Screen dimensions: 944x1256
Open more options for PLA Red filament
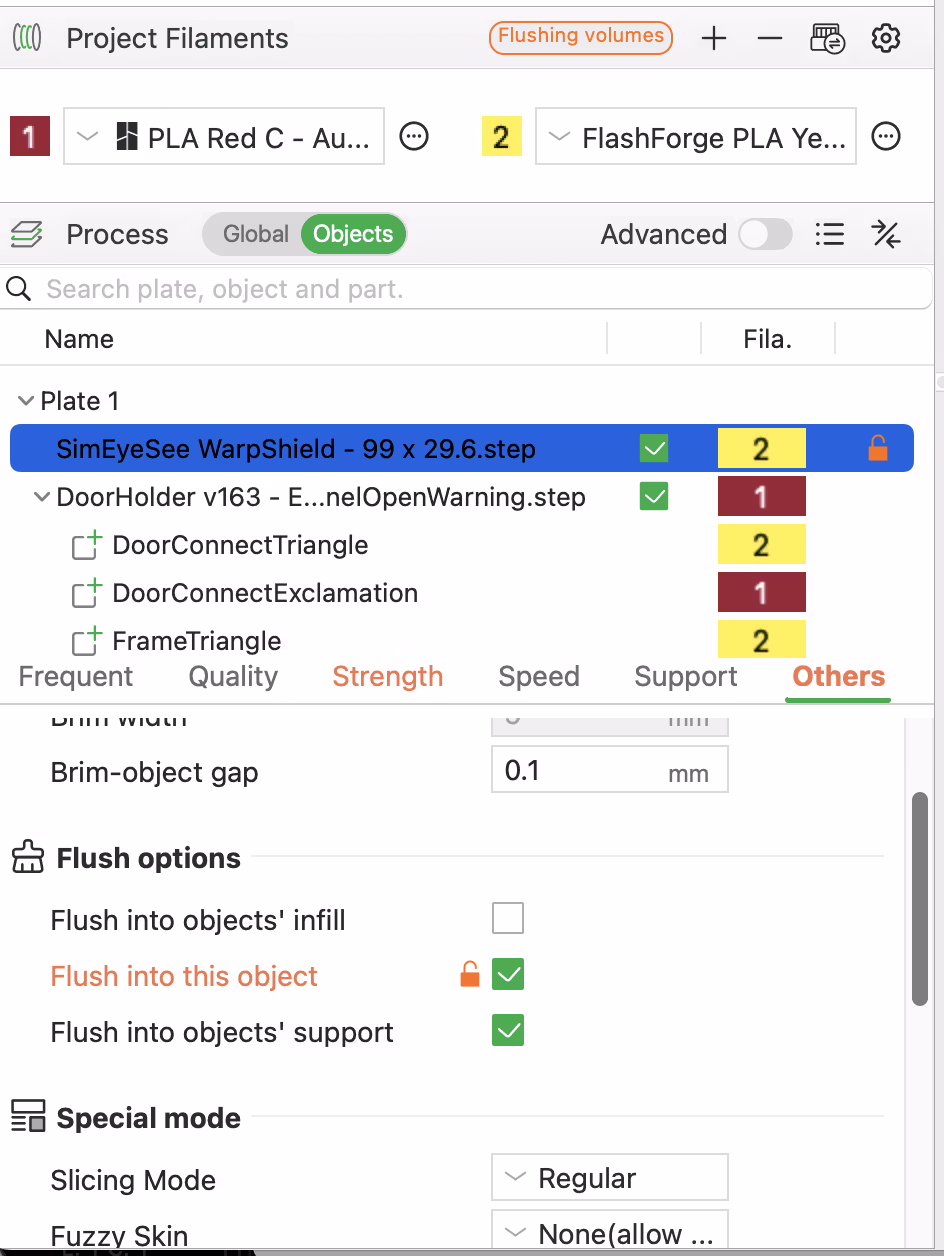pos(414,137)
